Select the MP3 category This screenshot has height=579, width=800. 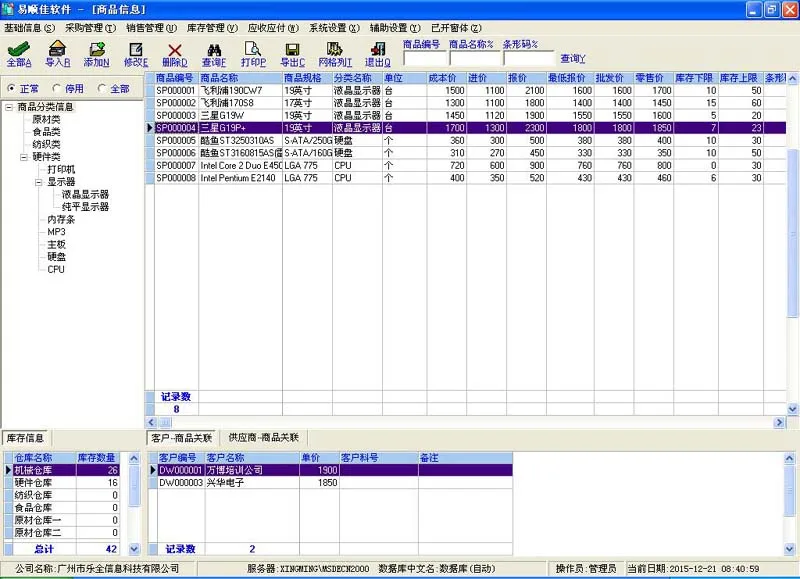pyautogui.click(x=56, y=232)
